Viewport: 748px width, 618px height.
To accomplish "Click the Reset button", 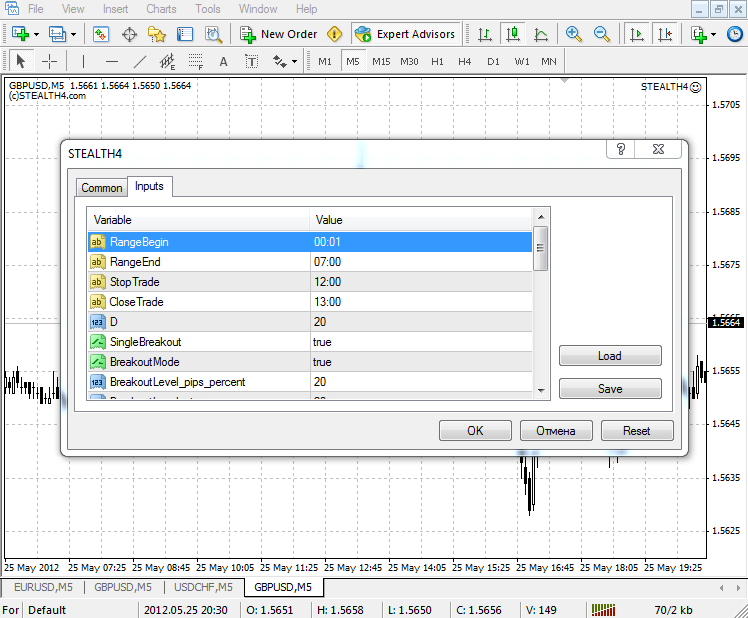I will 637,431.
